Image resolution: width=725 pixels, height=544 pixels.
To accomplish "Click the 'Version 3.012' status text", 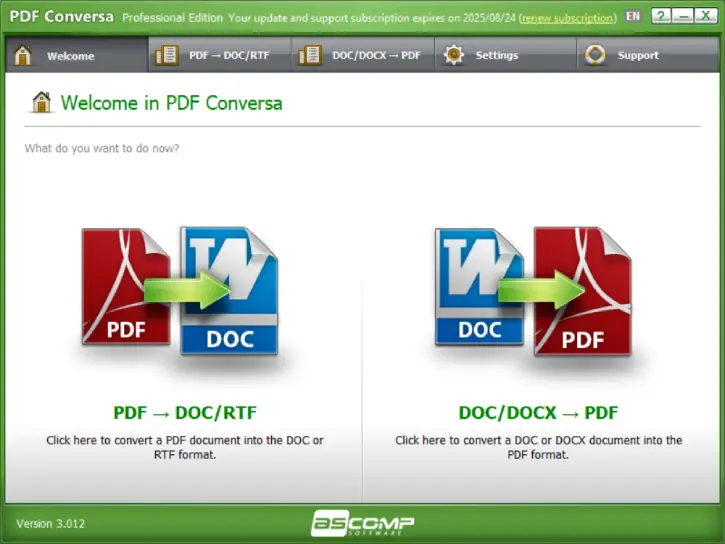I will pos(51,524).
